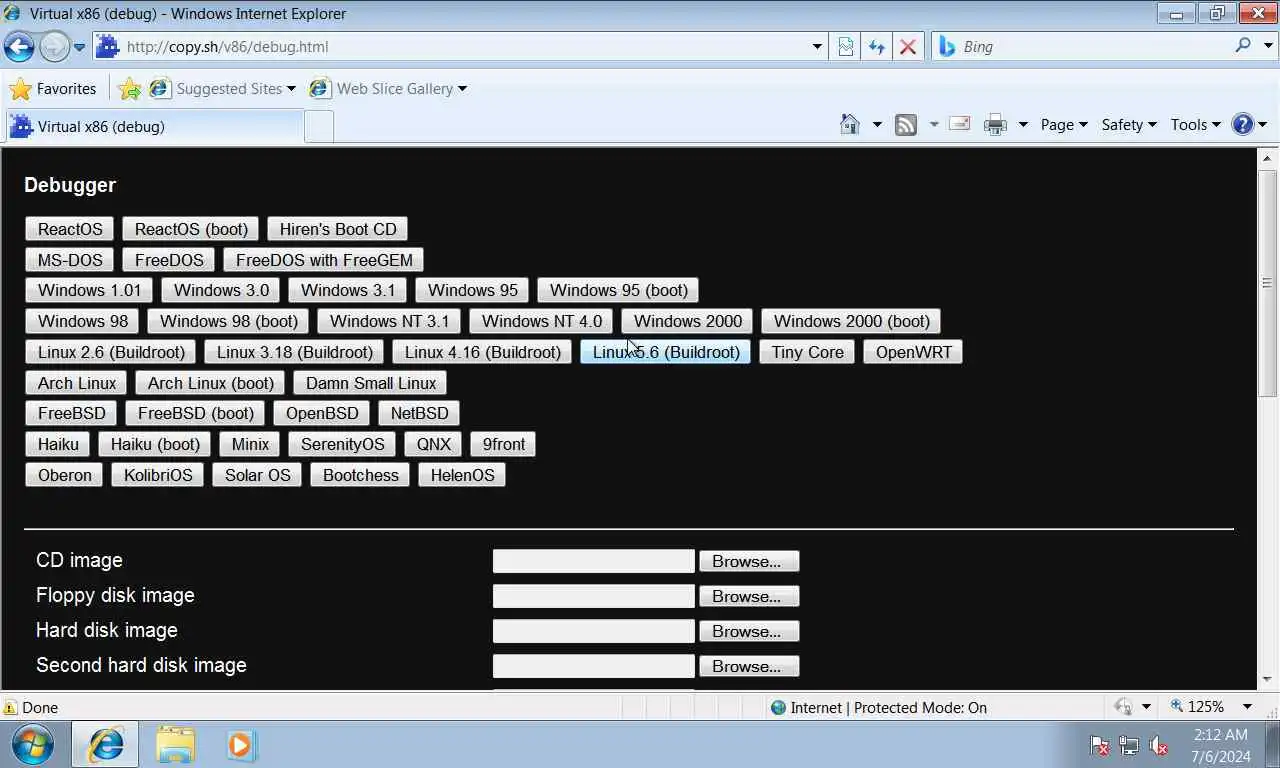Start KolibriOS
The image size is (1280, 768).
point(158,475)
